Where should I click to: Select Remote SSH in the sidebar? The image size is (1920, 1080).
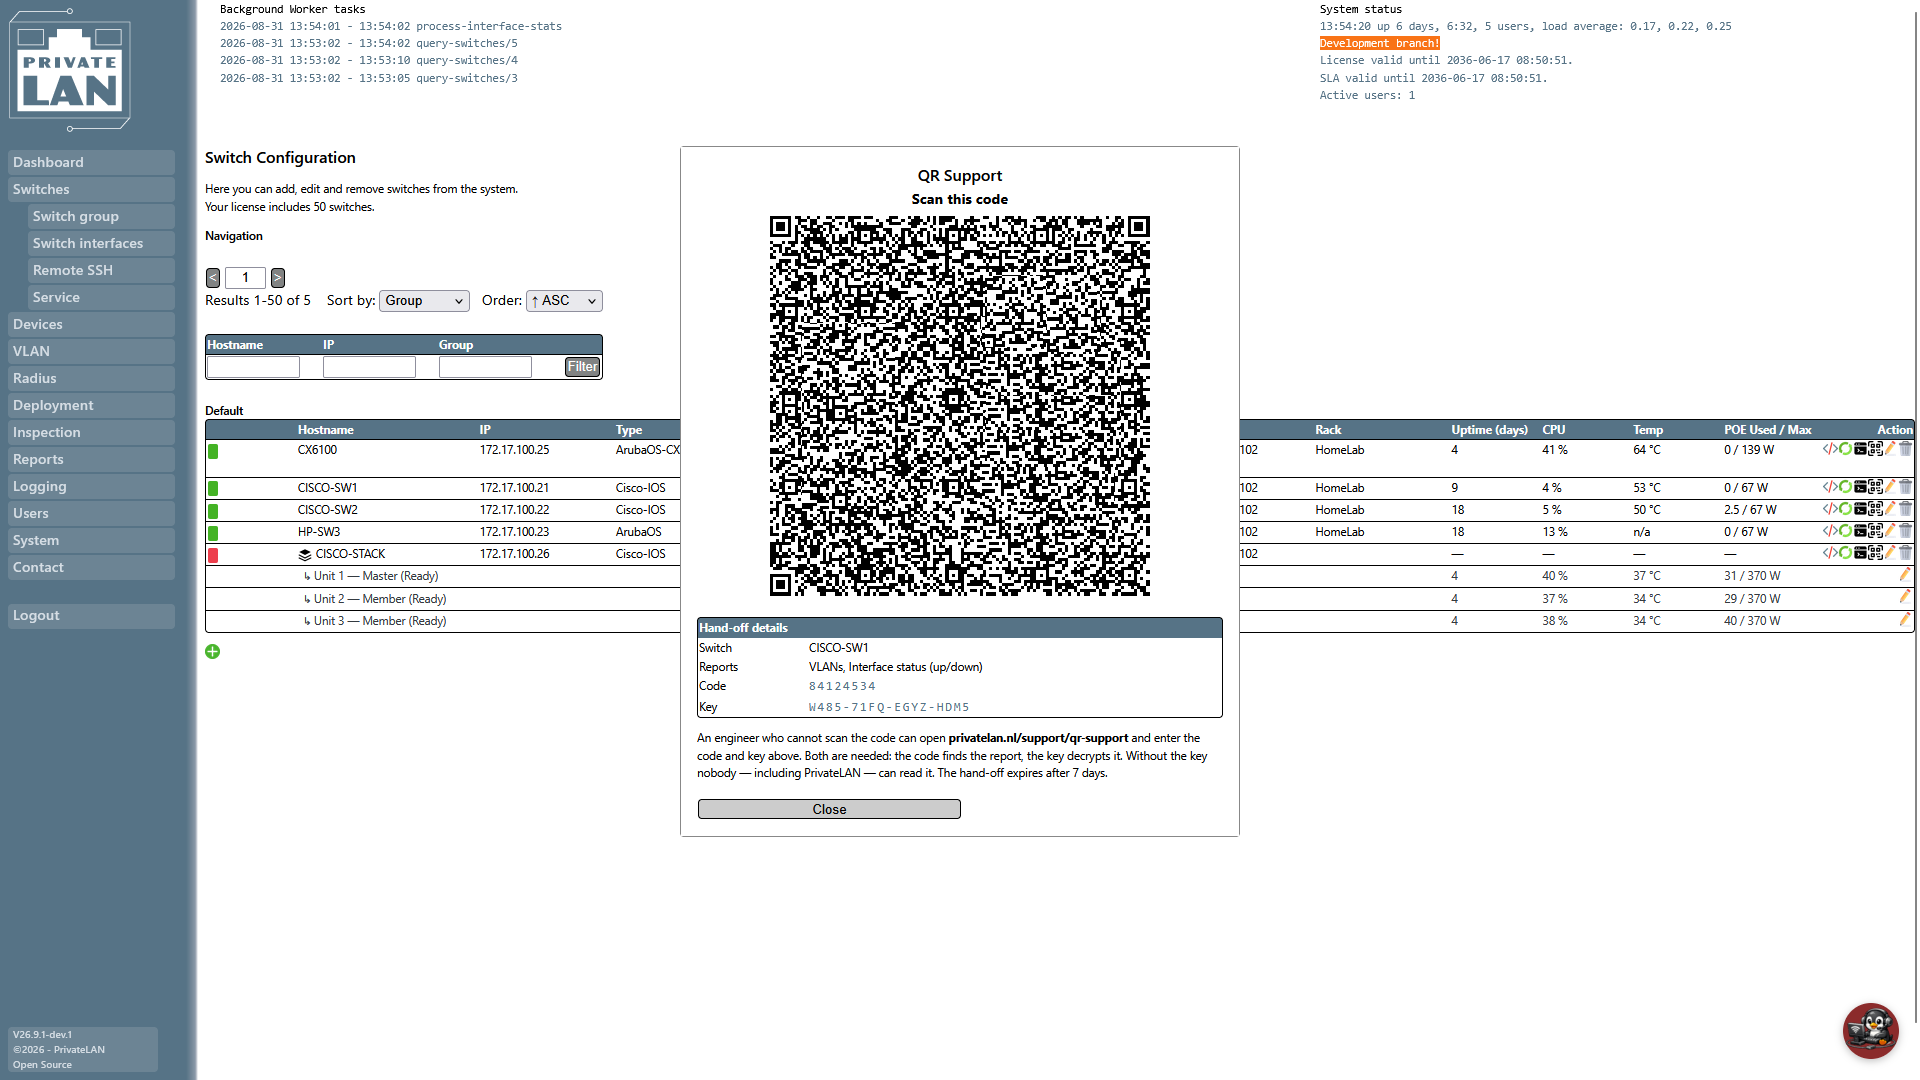[x=101, y=270]
